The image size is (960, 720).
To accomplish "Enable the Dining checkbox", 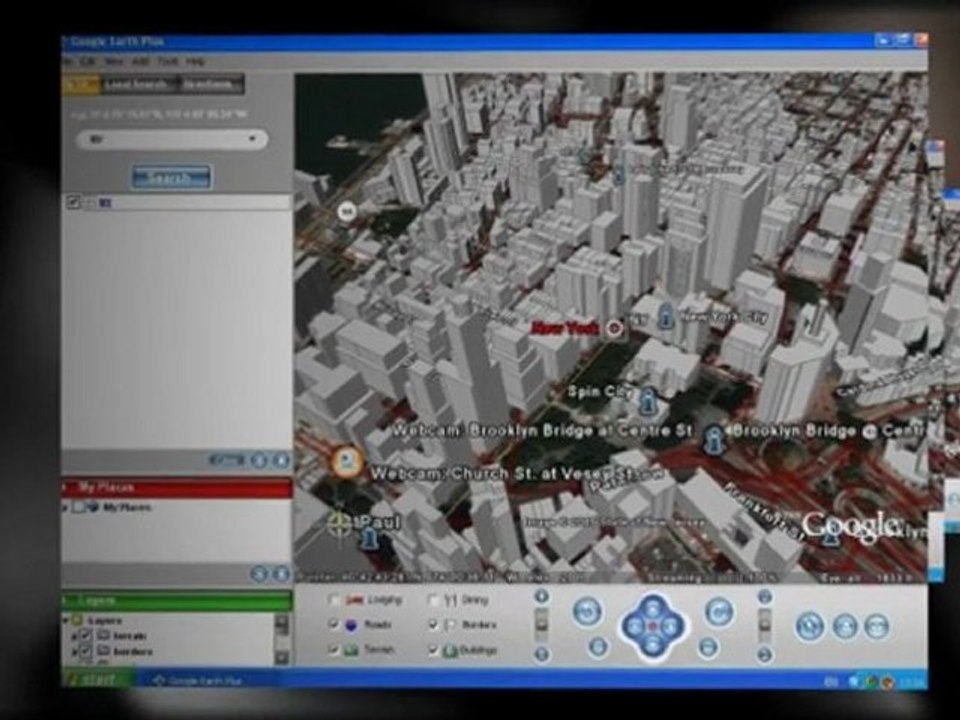I will (x=433, y=600).
